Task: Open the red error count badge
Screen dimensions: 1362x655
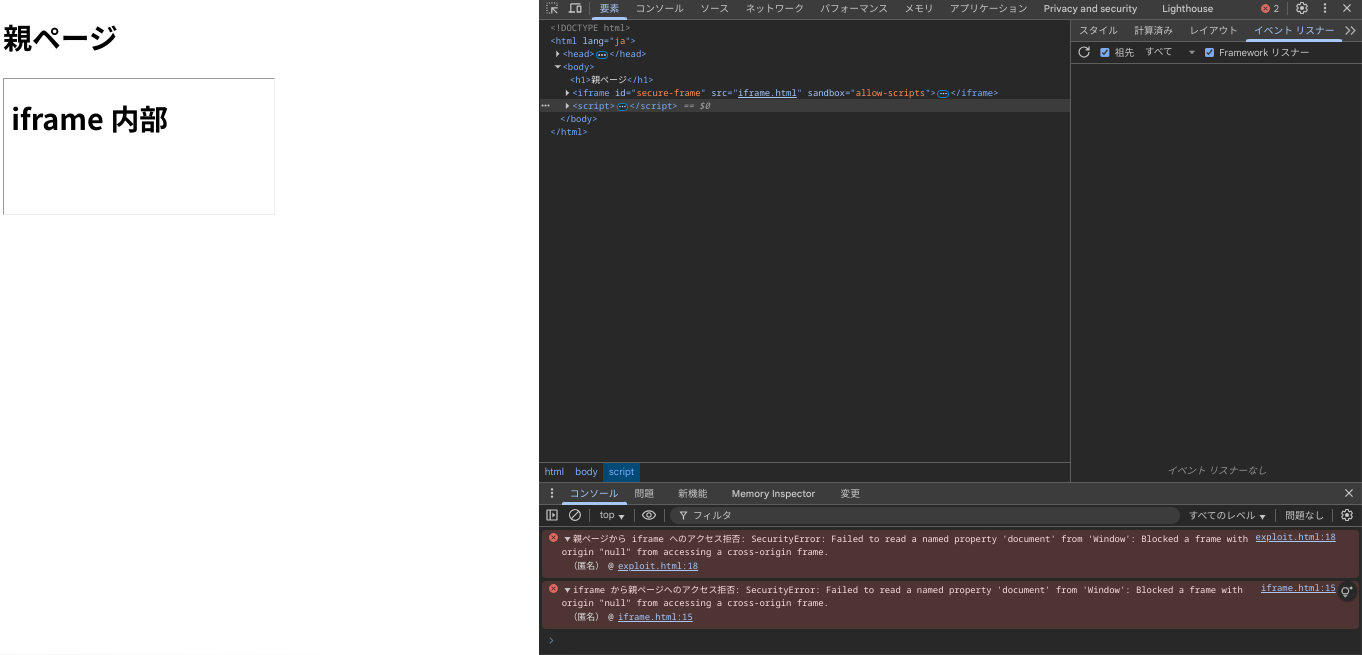Action: tap(1270, 8)
